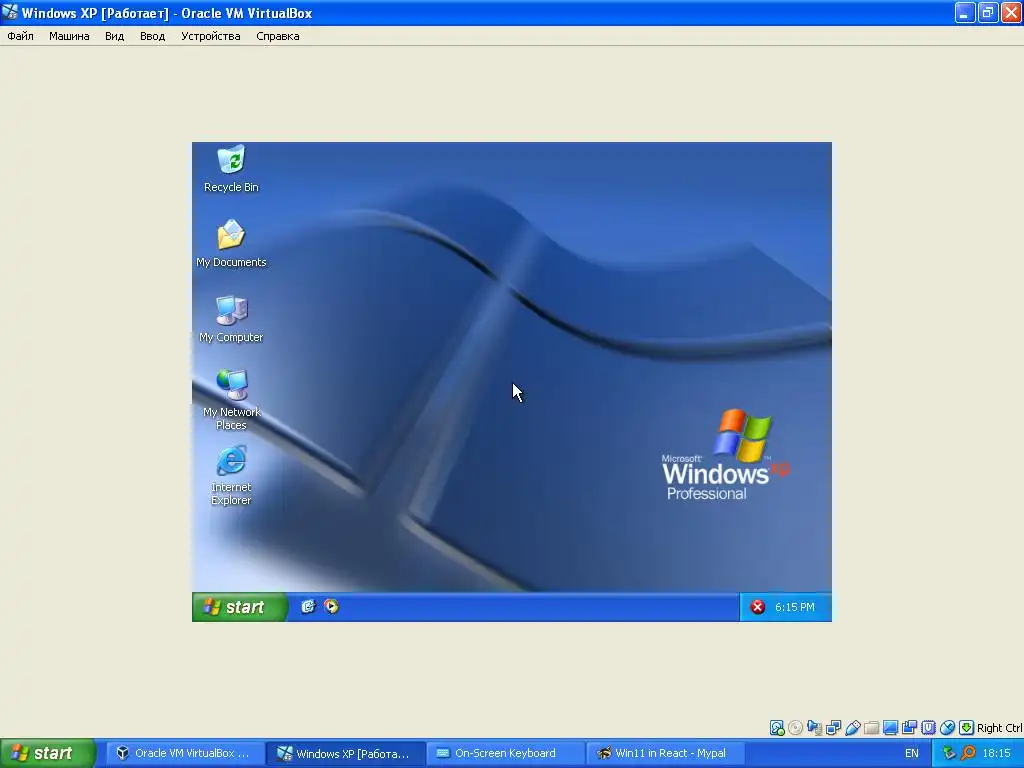Open the Recycle Bin desktop icon
The width and height of the screenshot is (1024, 768).
[x=231, y=168]
